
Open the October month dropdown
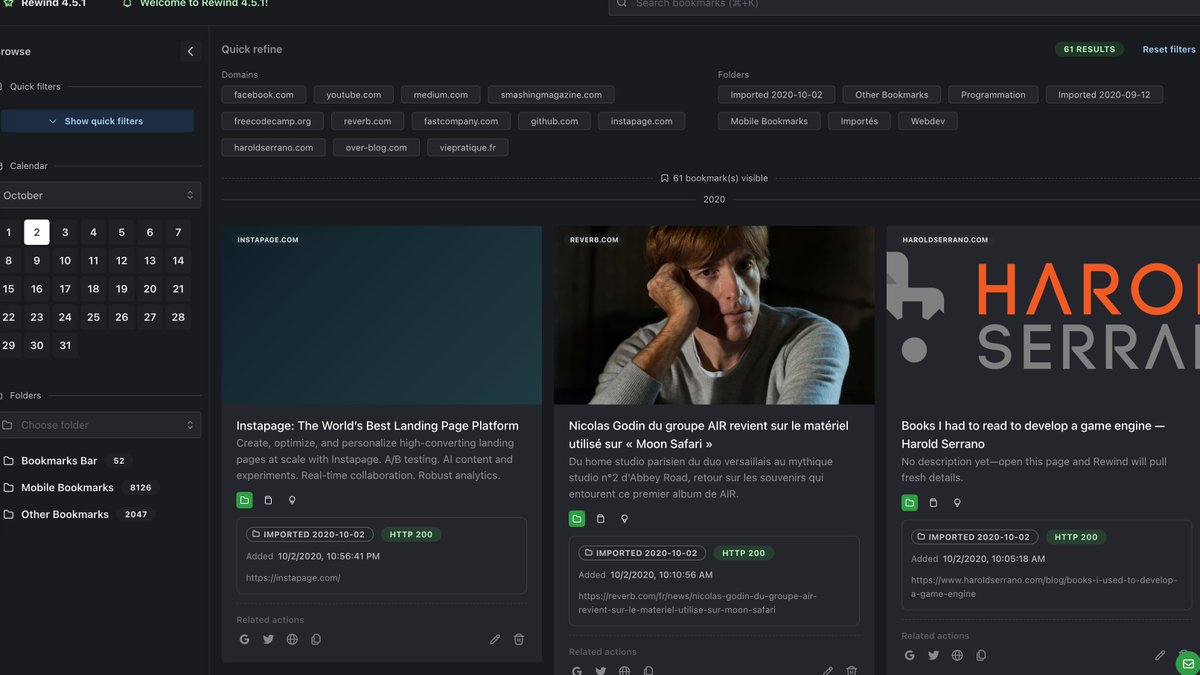click(x=98, y=195)
